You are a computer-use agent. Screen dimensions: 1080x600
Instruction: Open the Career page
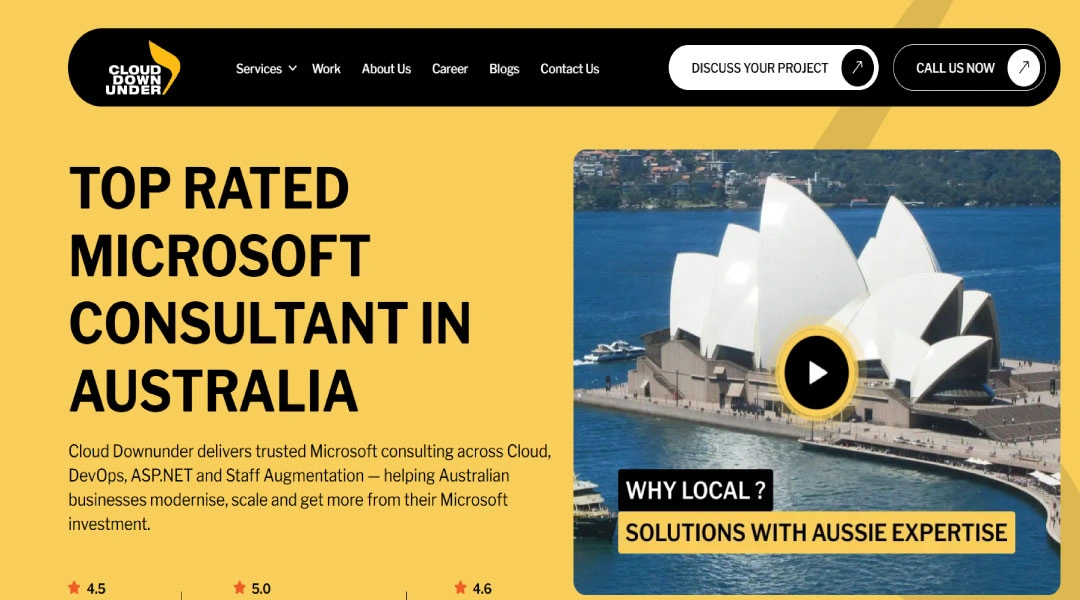(x=450, y=68)
